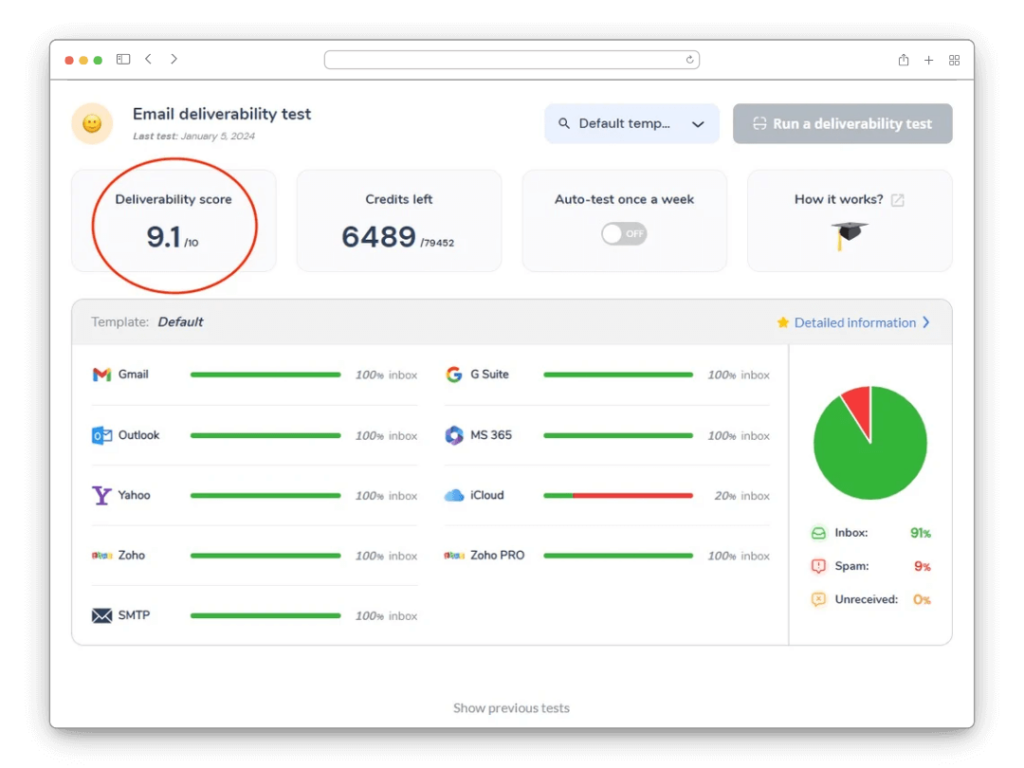Viewport: 1024px width, 768px height.
Task: Click the Spam 9% value
Action: [922, 566]
